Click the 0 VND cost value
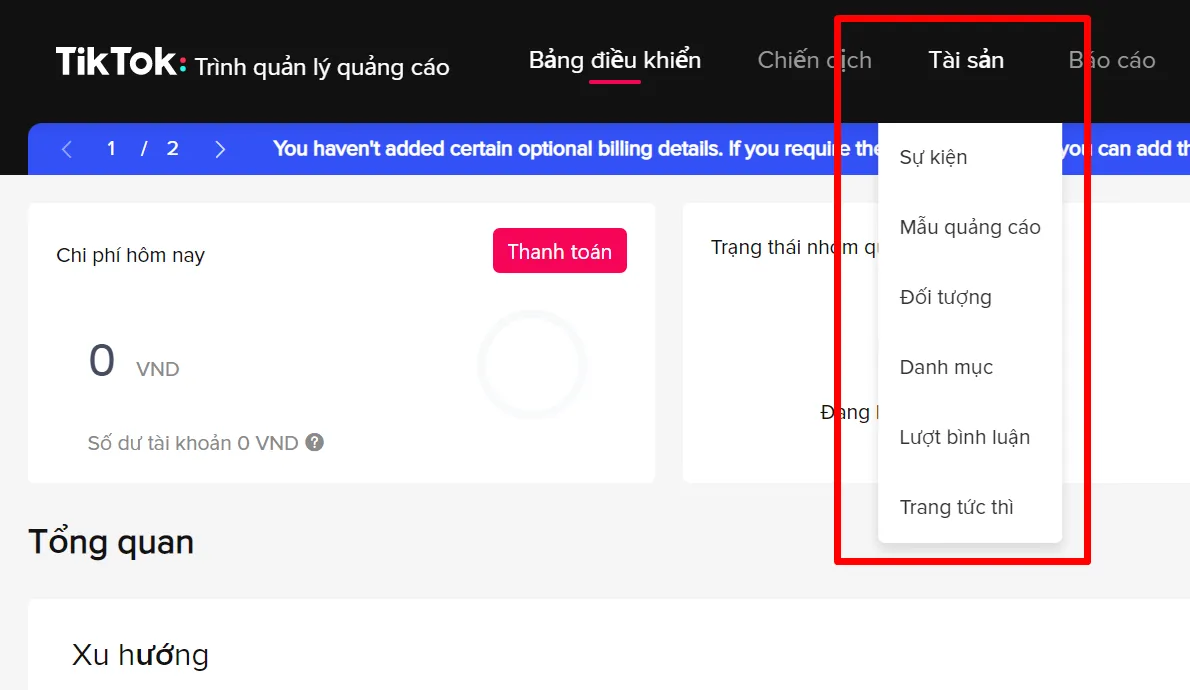1190x690 pixels. [x=134, y=361]
